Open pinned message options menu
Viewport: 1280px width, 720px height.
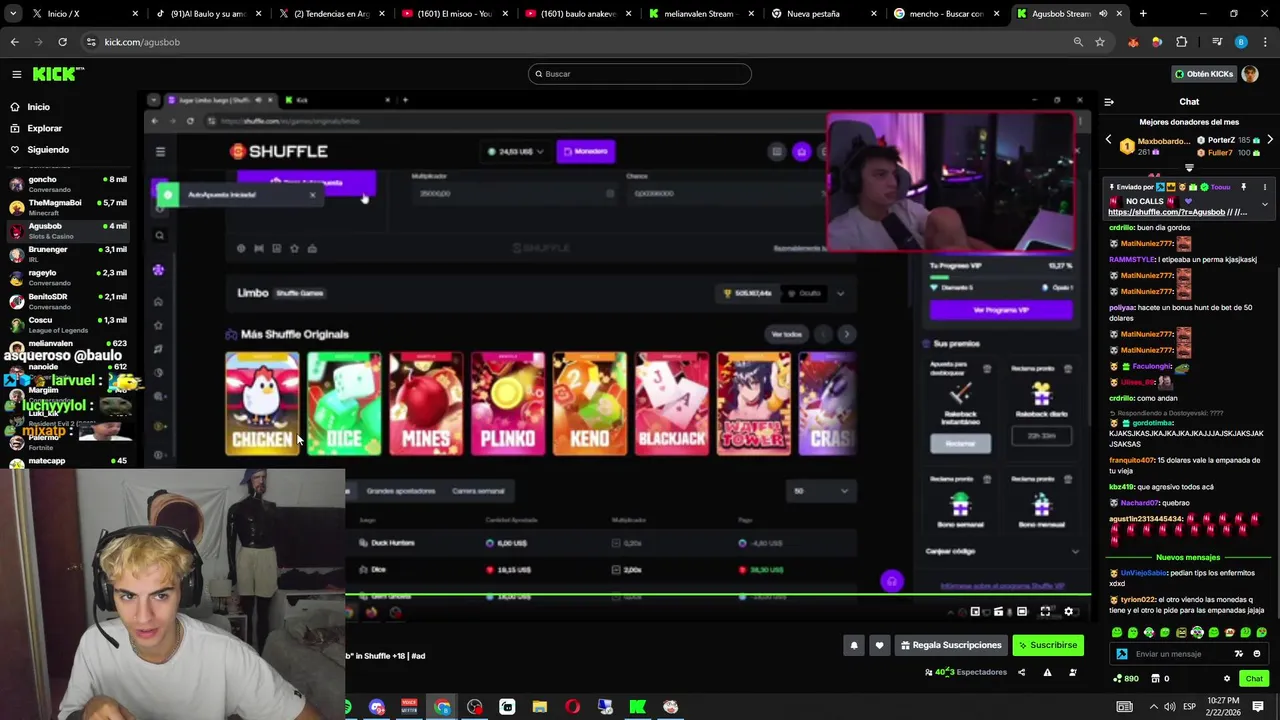1264,187
